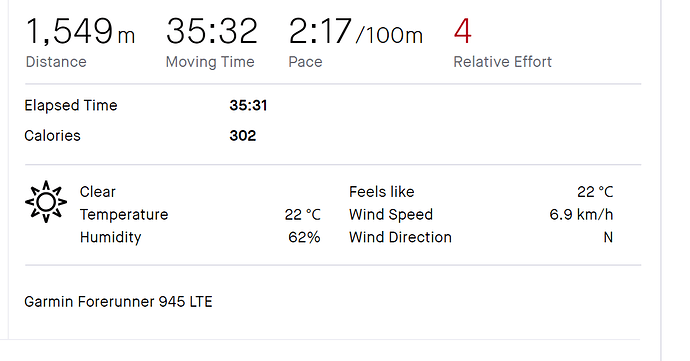Click the Temperature 22 °C value
Image resolution: width=690 pixels, height=361 pixels.
[302, 215]
